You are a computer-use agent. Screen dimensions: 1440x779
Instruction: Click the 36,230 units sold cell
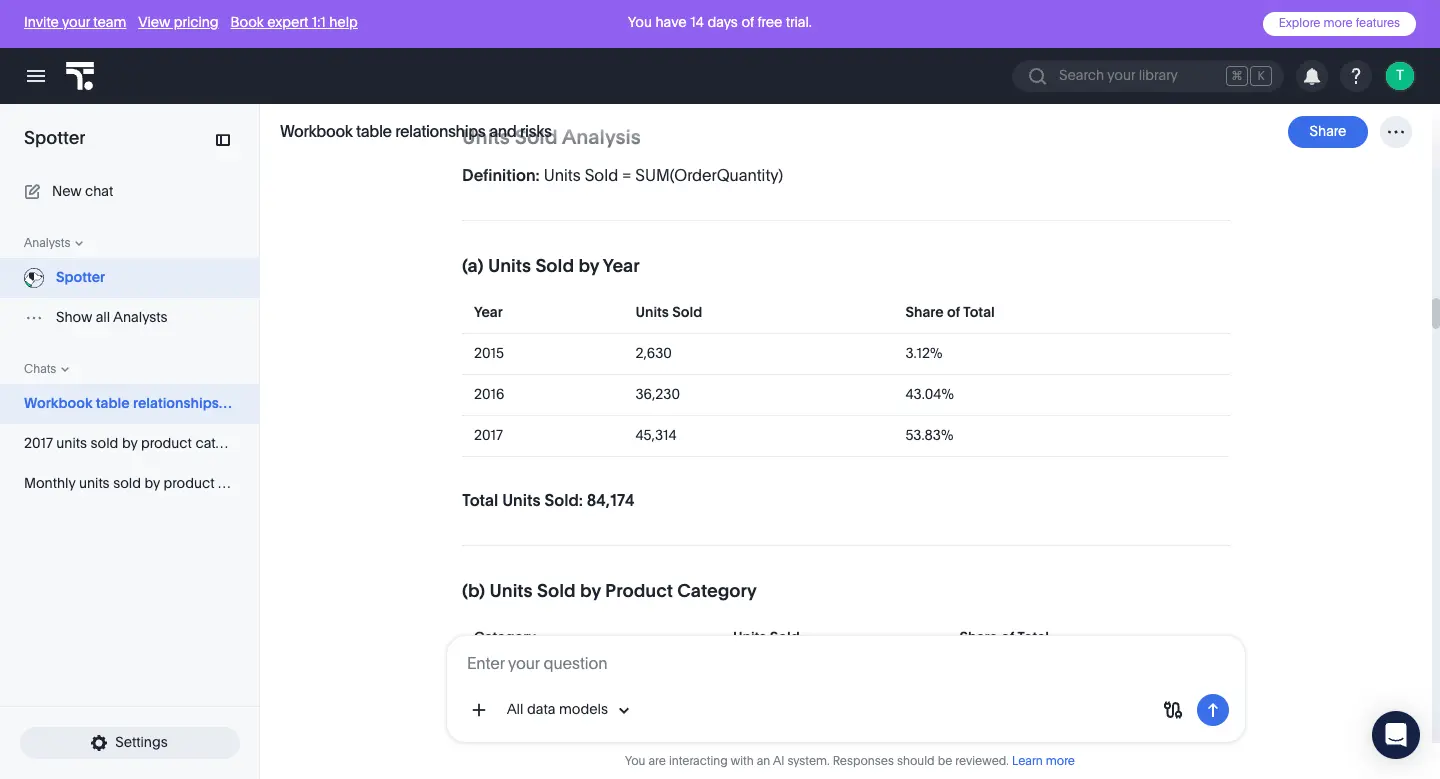[x=658, y=395]
